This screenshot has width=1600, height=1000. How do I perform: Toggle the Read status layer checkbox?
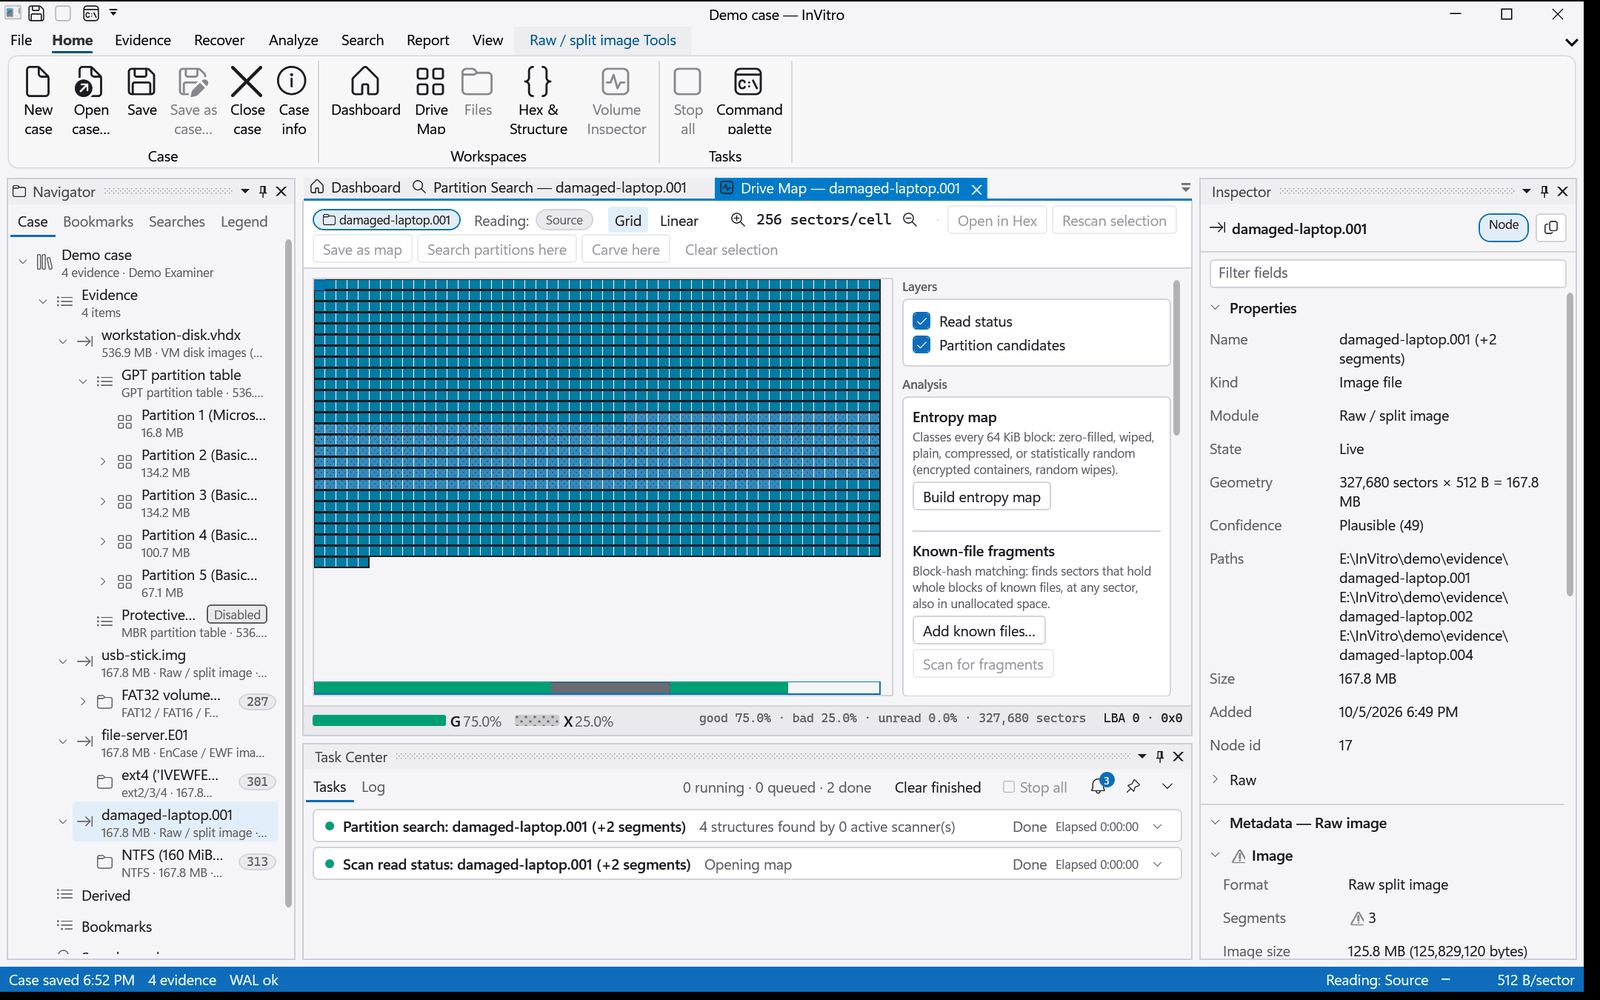tap(922, 321)
